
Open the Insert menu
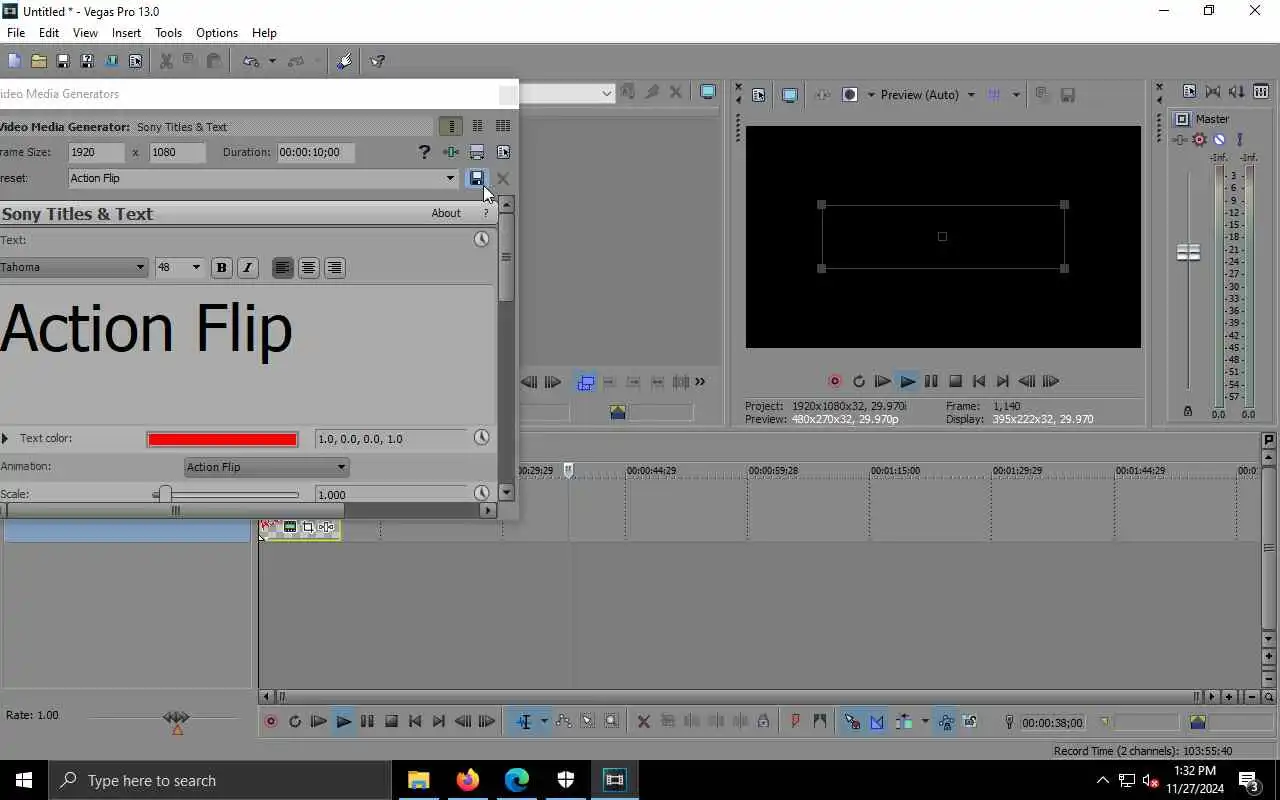coord(126,32)
